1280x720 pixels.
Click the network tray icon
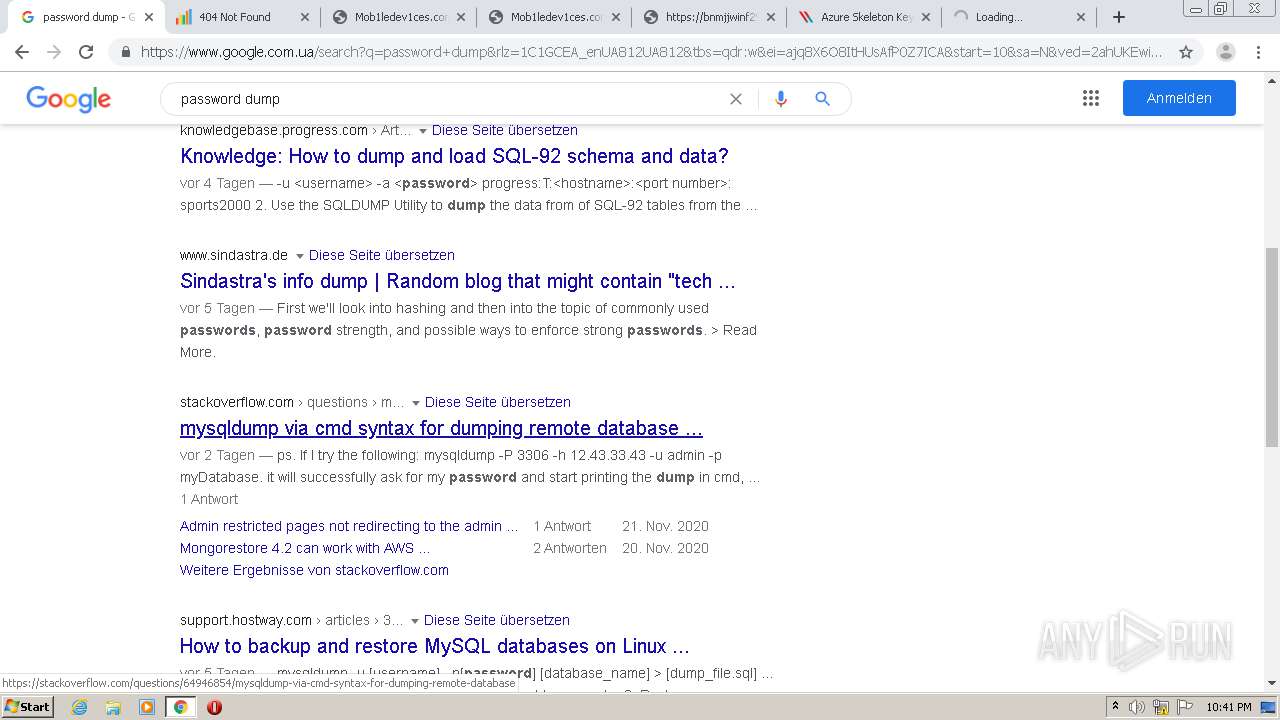(x=1160, y=707)
